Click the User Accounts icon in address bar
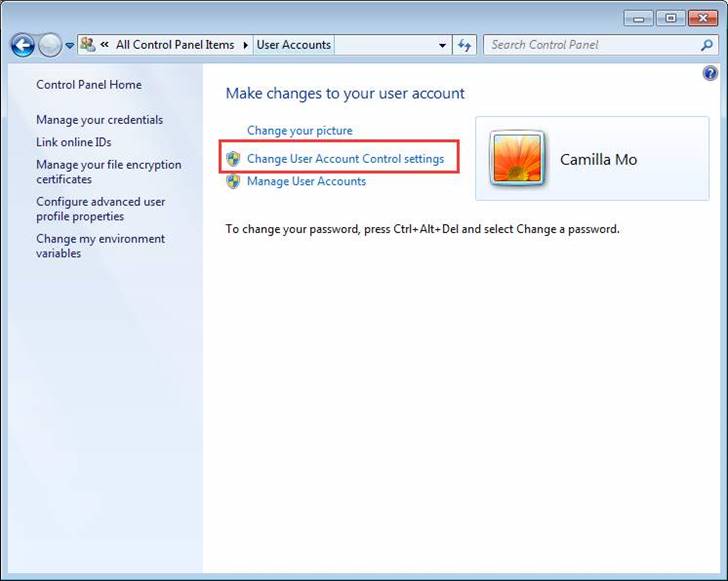The width and height of the screenshot is (728, 581). (88, 45)
